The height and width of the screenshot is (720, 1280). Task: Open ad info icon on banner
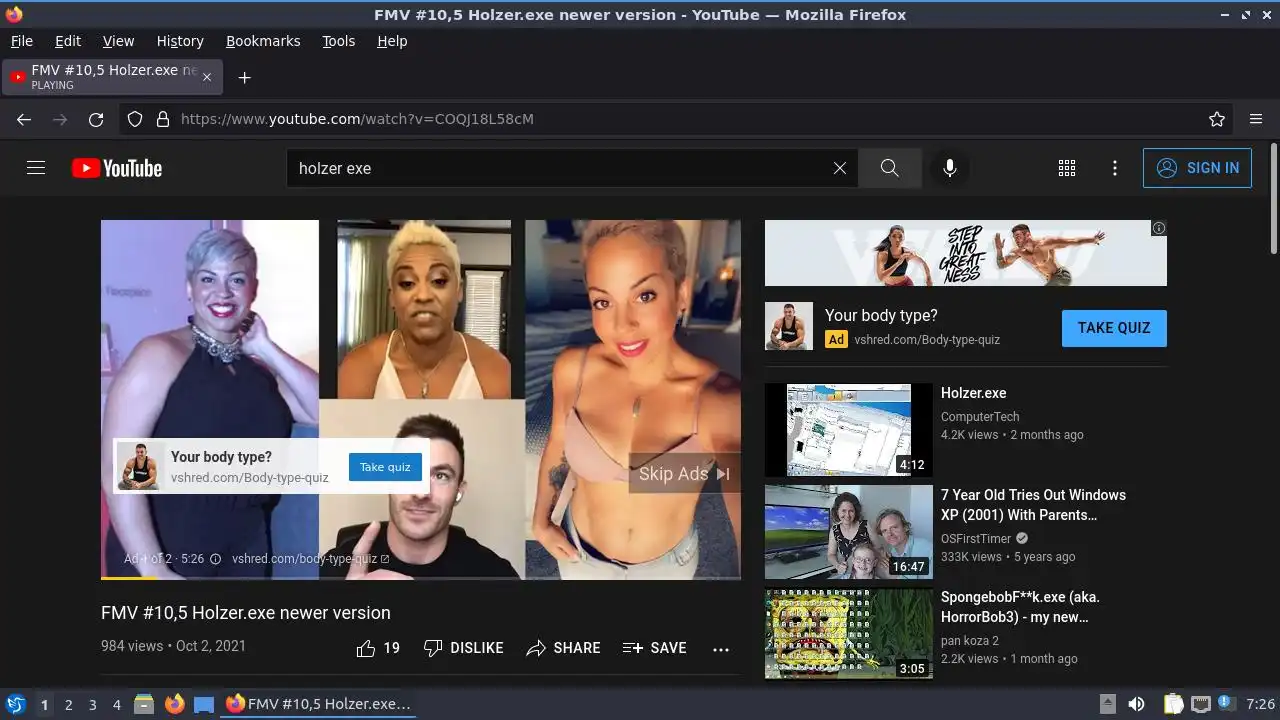(1159, 228)
